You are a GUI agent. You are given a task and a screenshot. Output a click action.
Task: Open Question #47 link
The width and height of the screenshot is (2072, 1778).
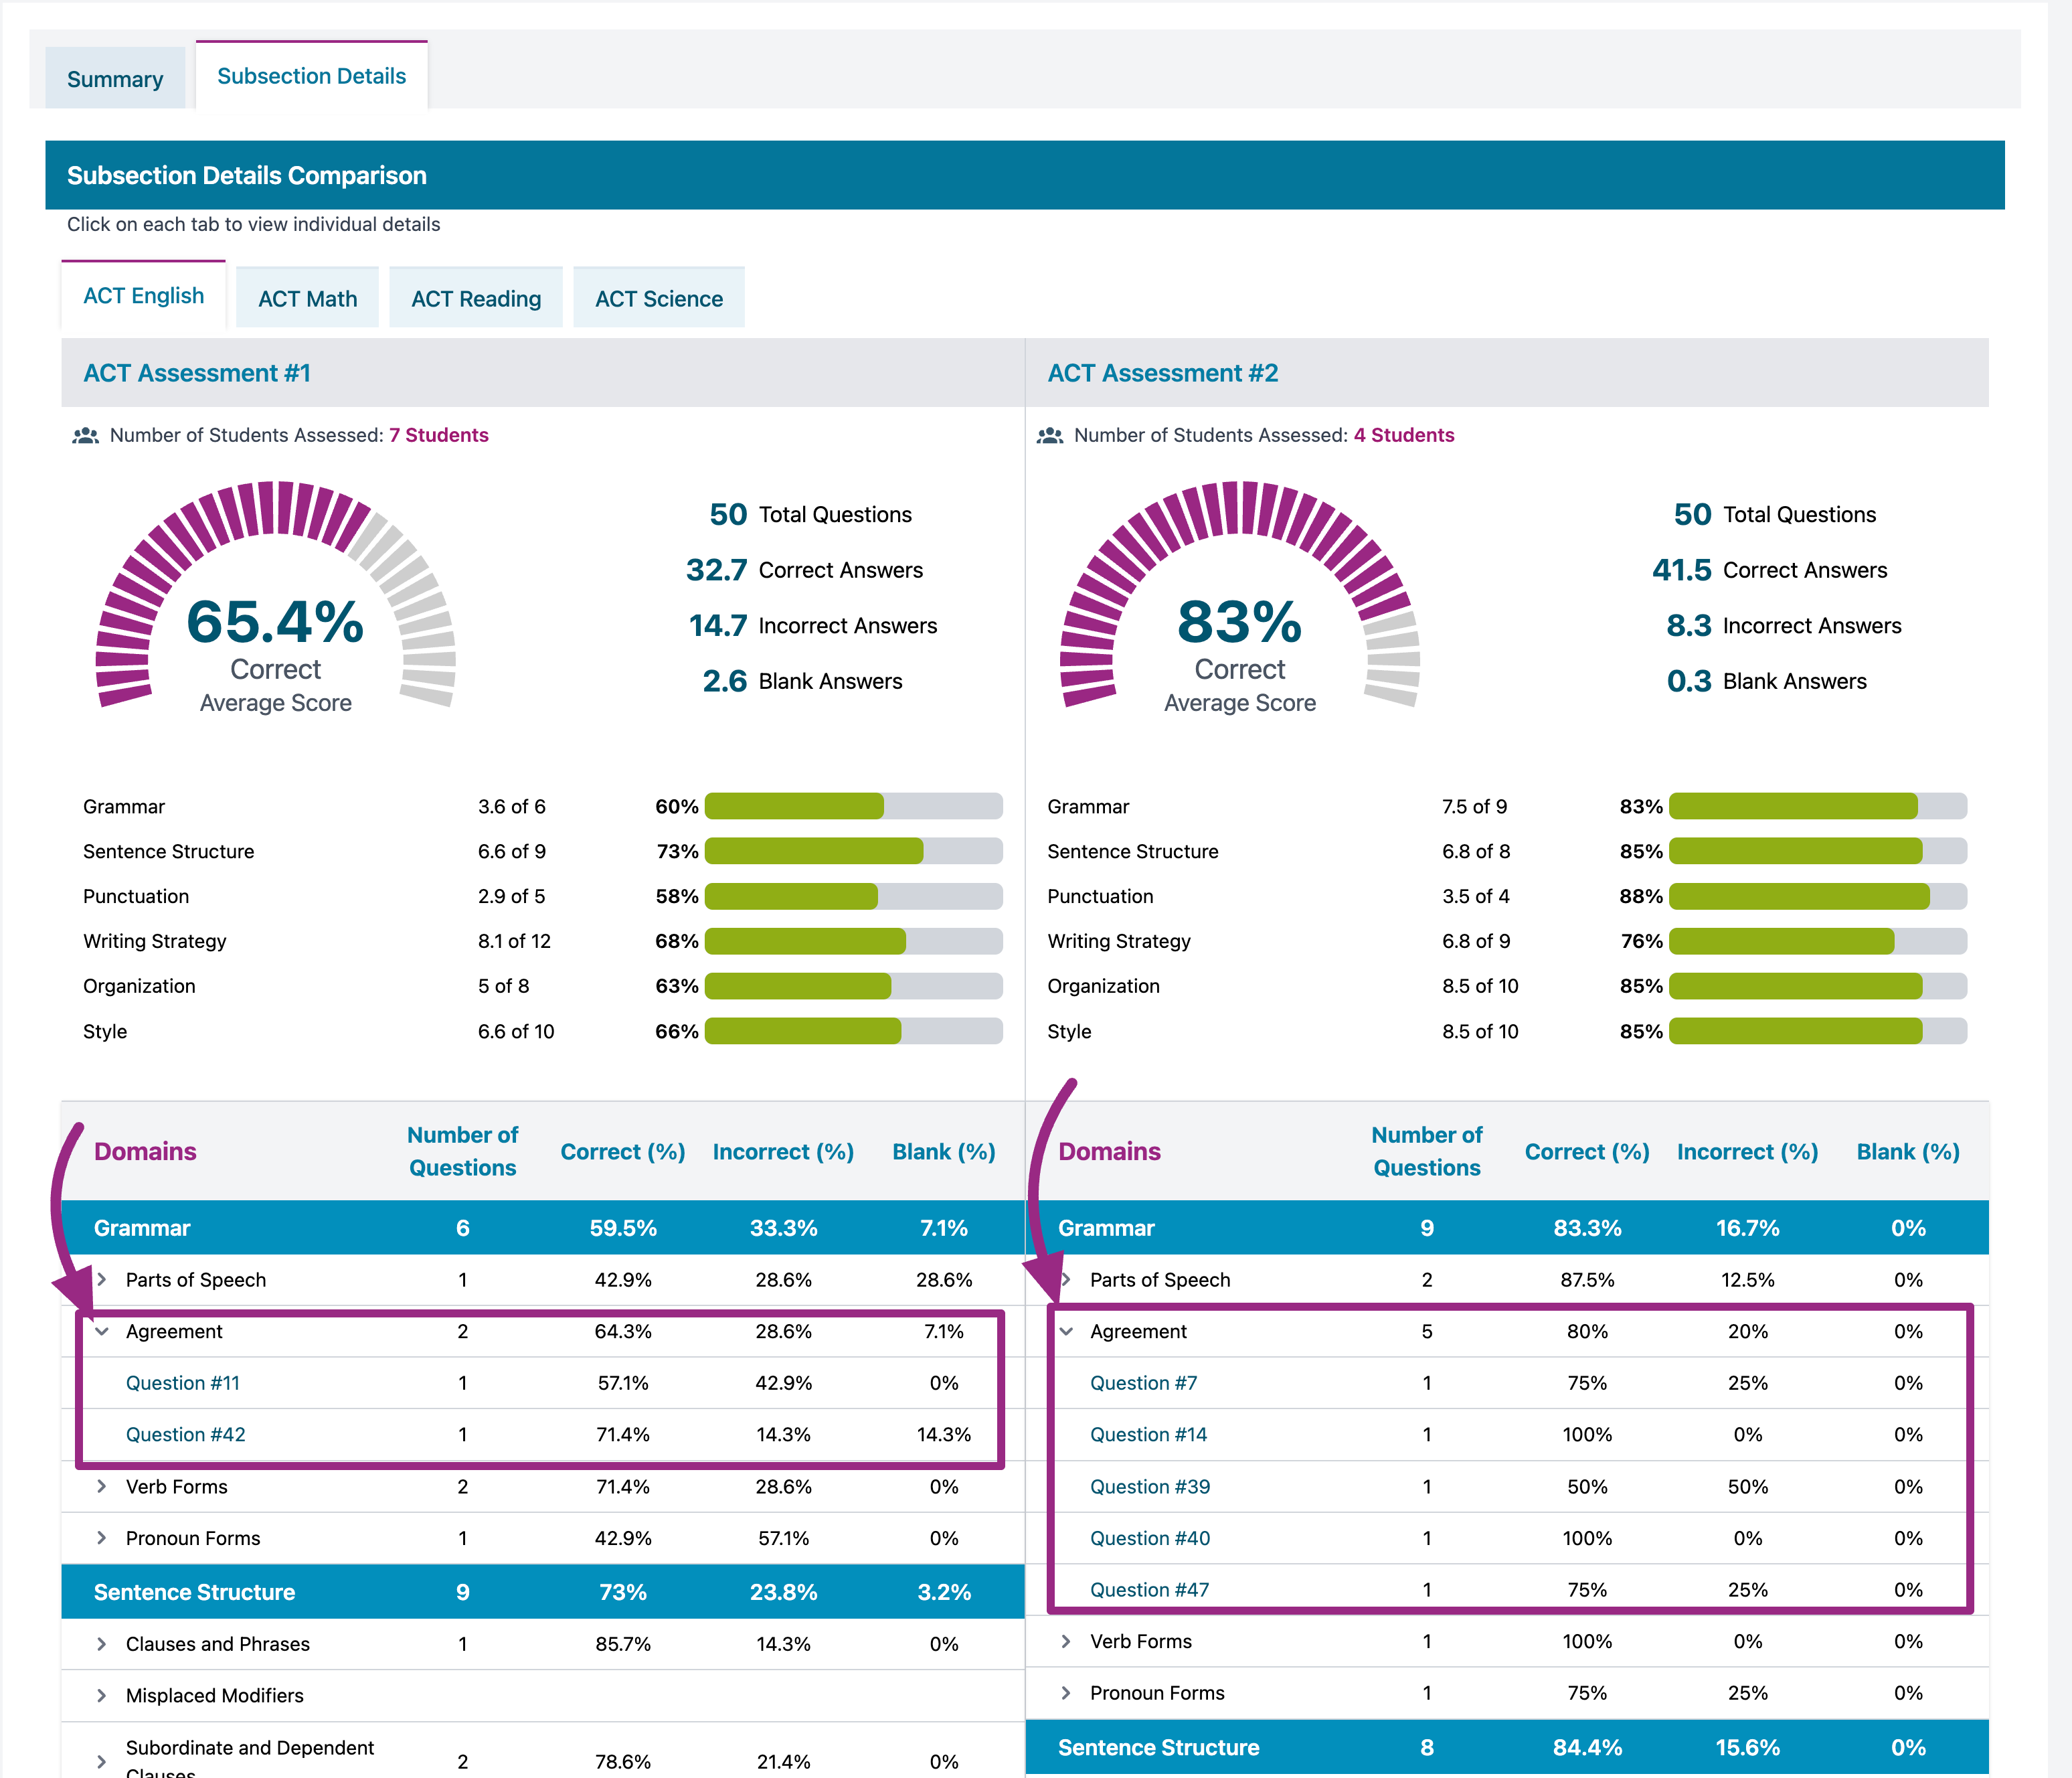click(x=1149, y=1589)
